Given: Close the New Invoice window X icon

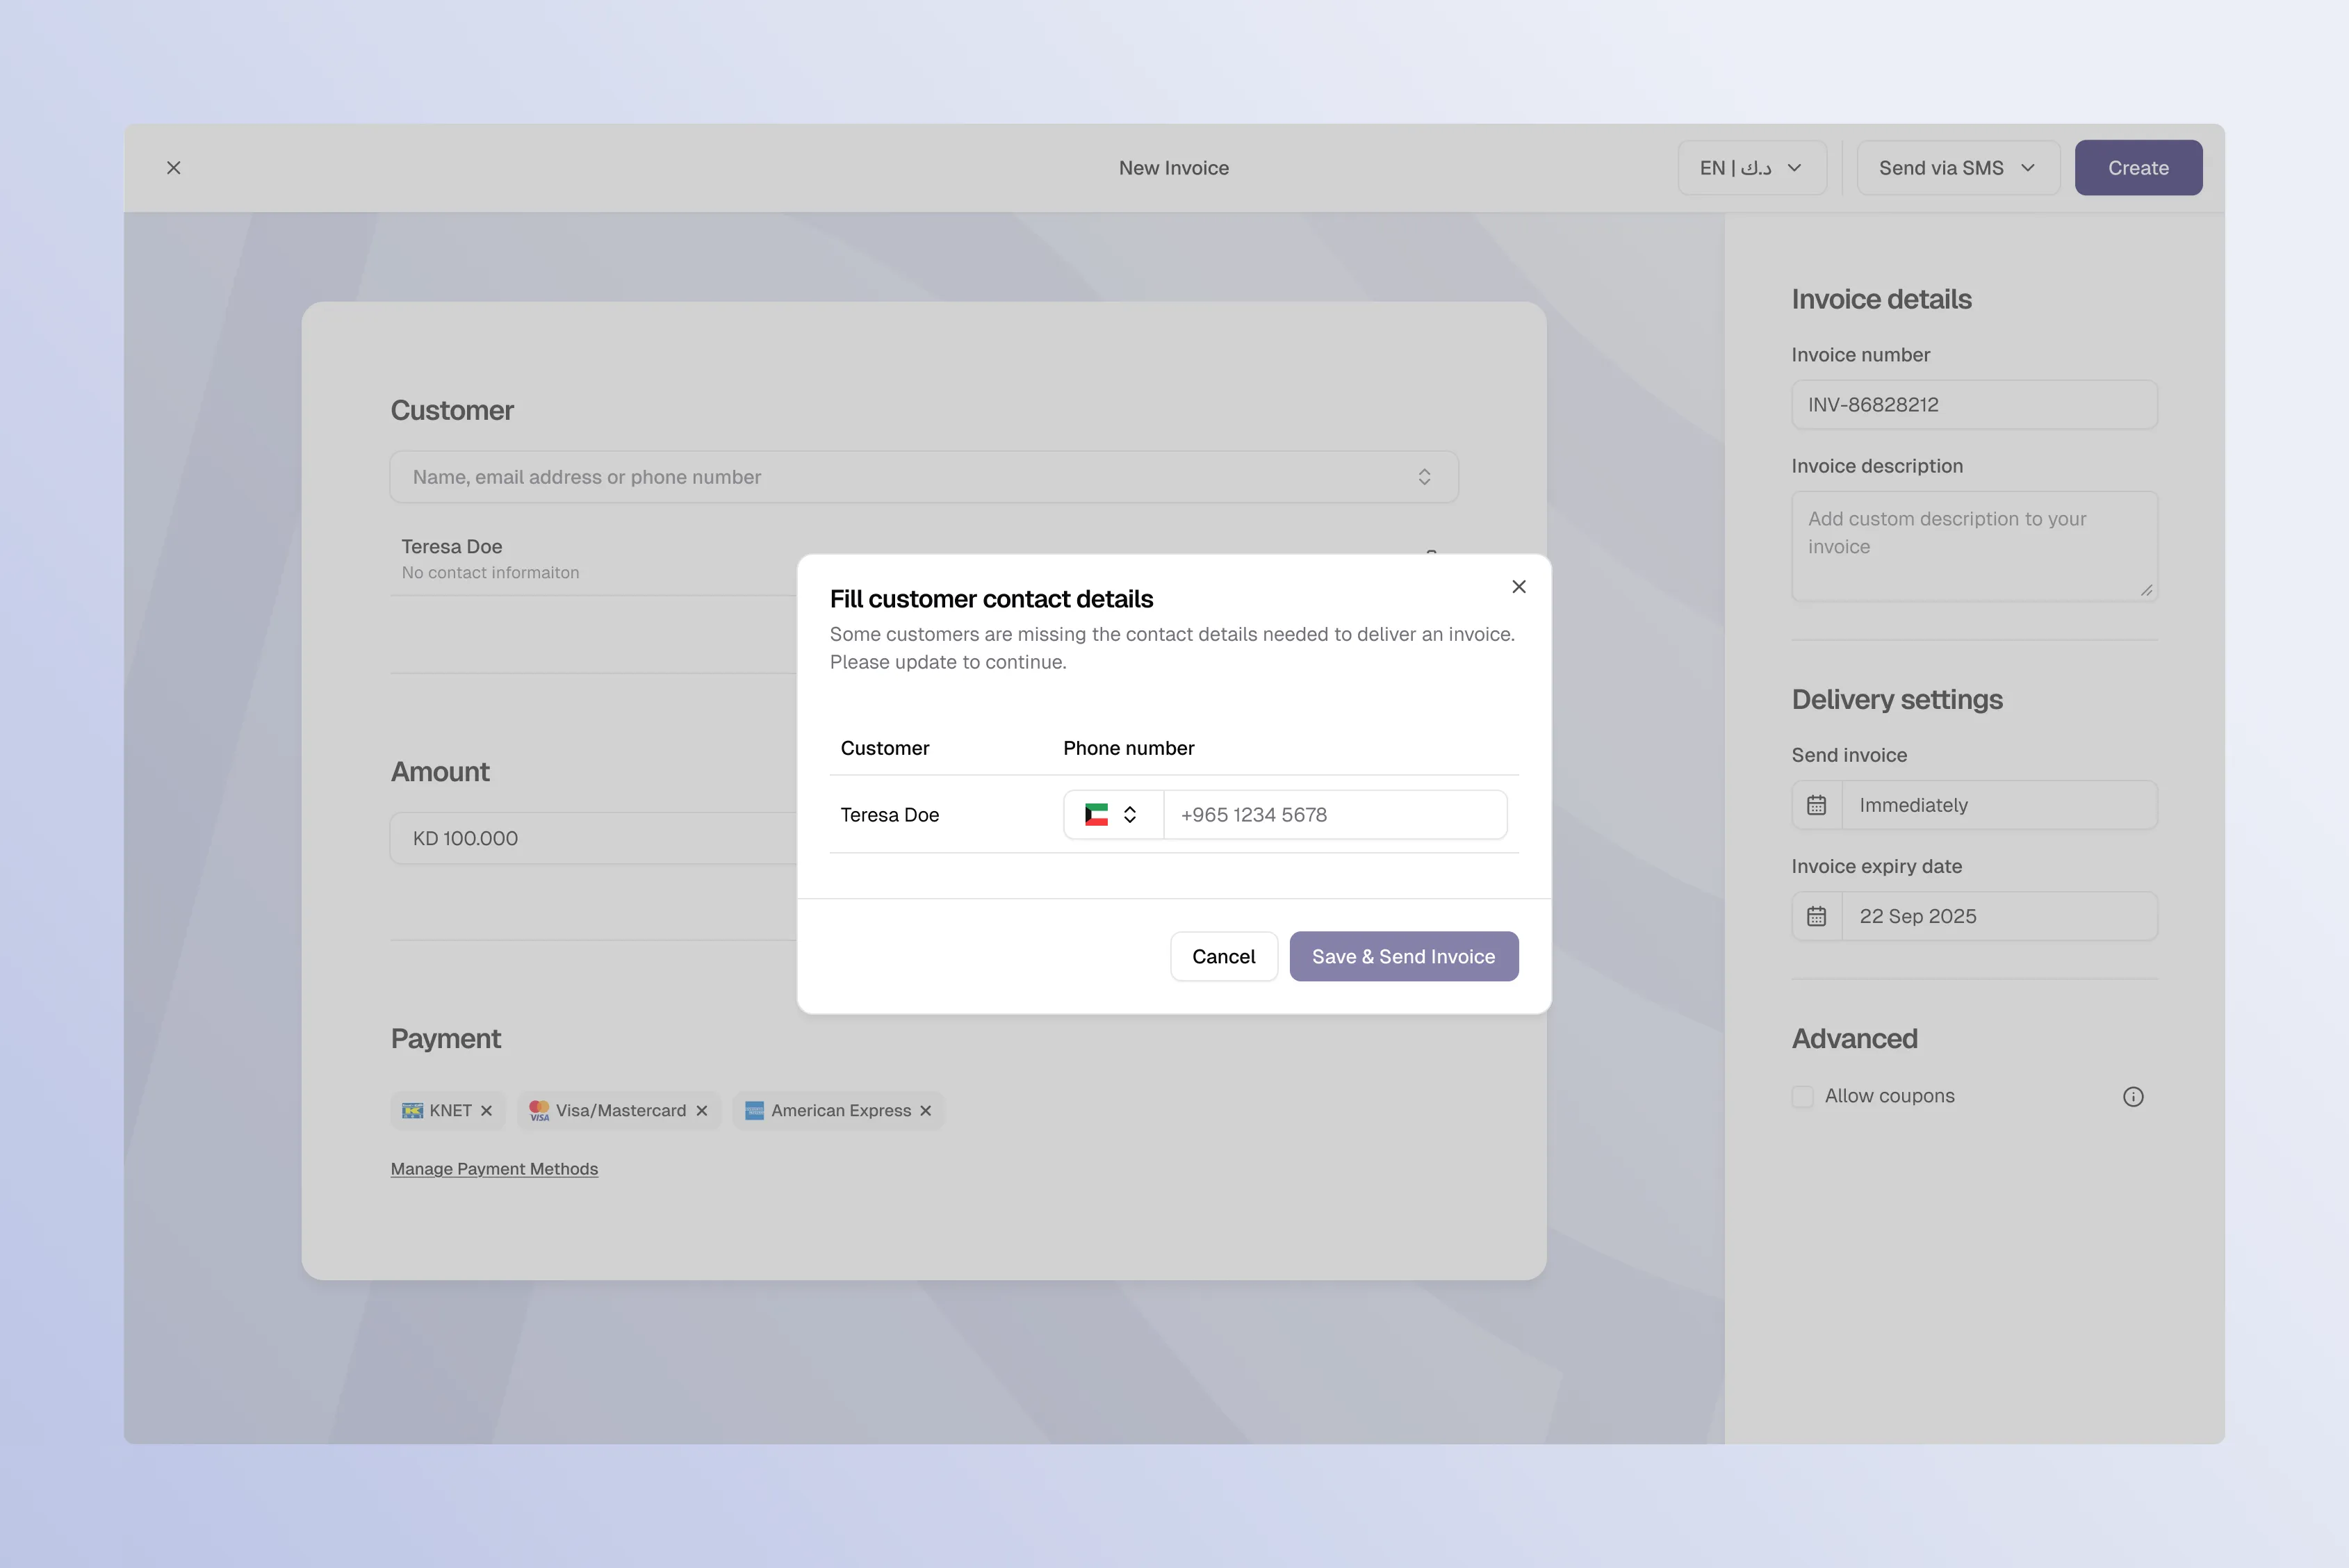Looking at the screenshot, I should click(174, 168).
